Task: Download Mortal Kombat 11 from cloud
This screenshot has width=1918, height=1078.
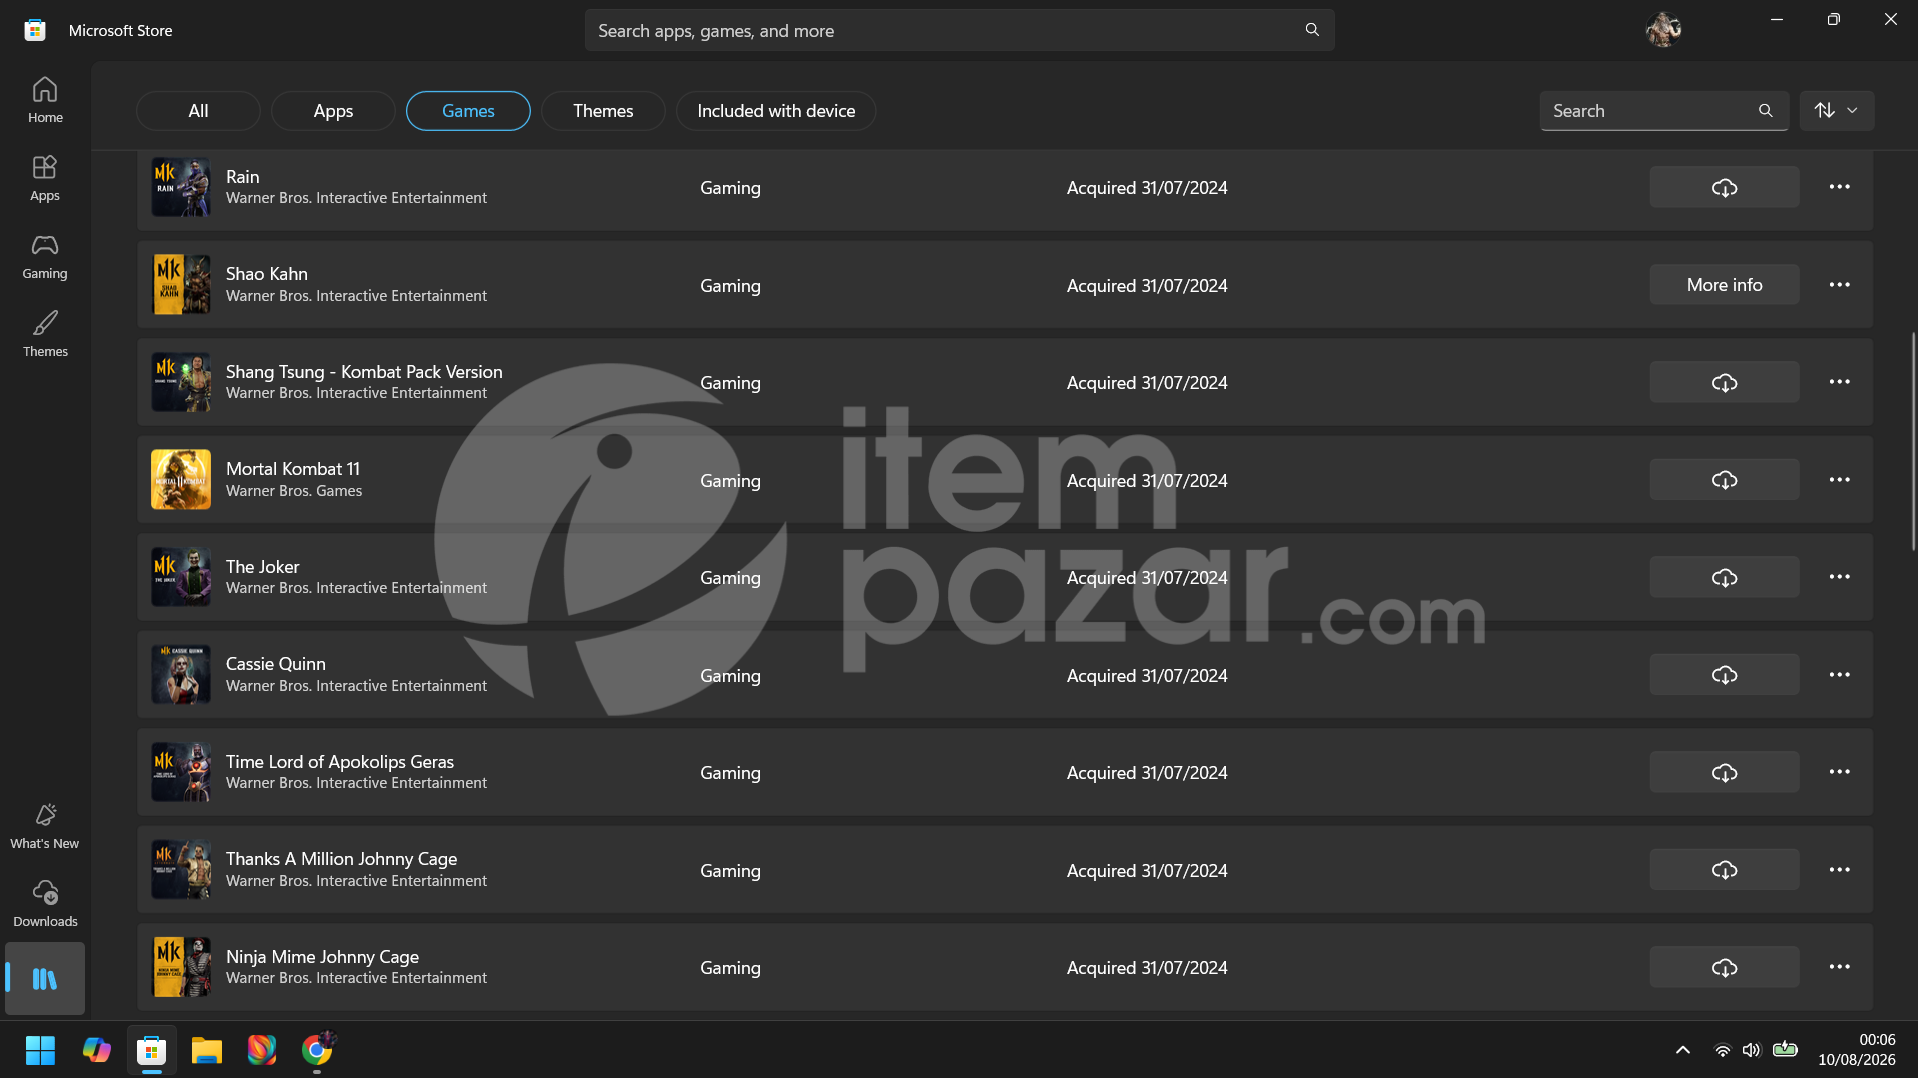Action: (1724, 480)
